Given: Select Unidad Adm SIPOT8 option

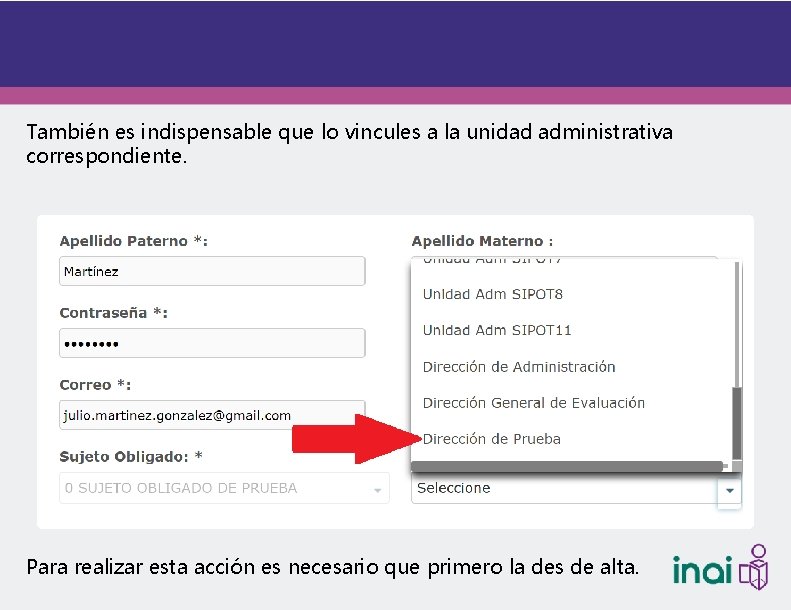Looking at the screenshot, I should pos(492,294).
